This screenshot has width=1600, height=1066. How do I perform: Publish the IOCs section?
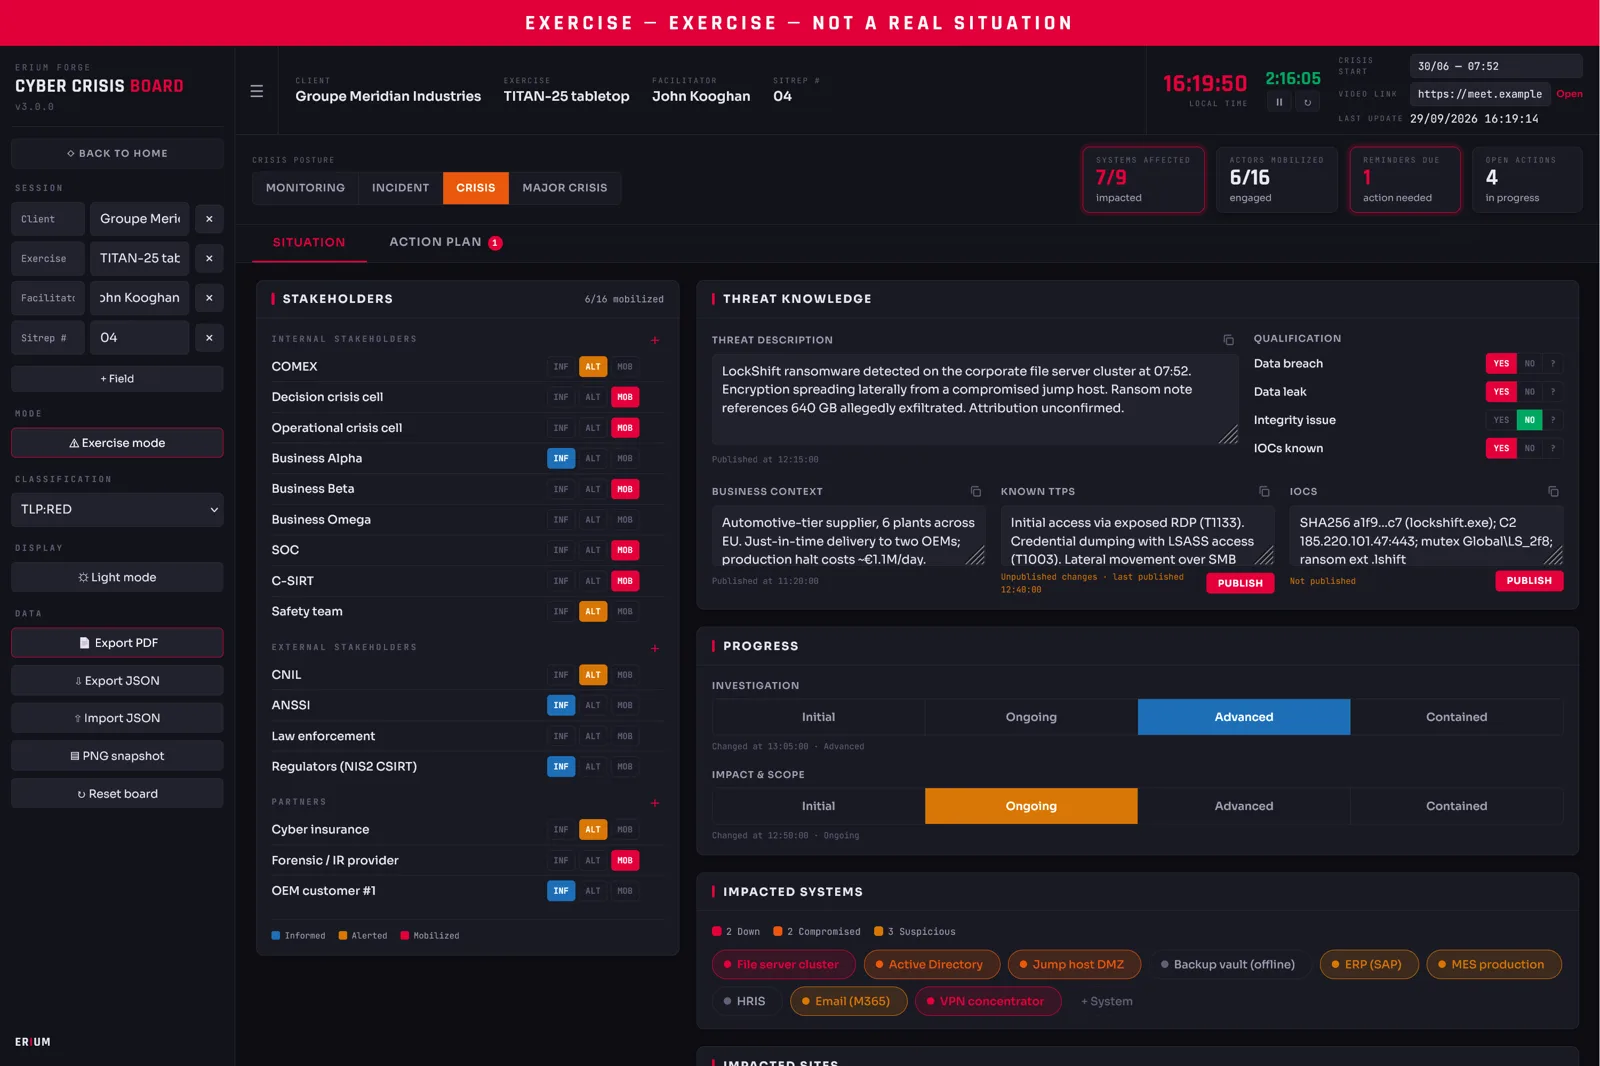(x=1529, y=581)
